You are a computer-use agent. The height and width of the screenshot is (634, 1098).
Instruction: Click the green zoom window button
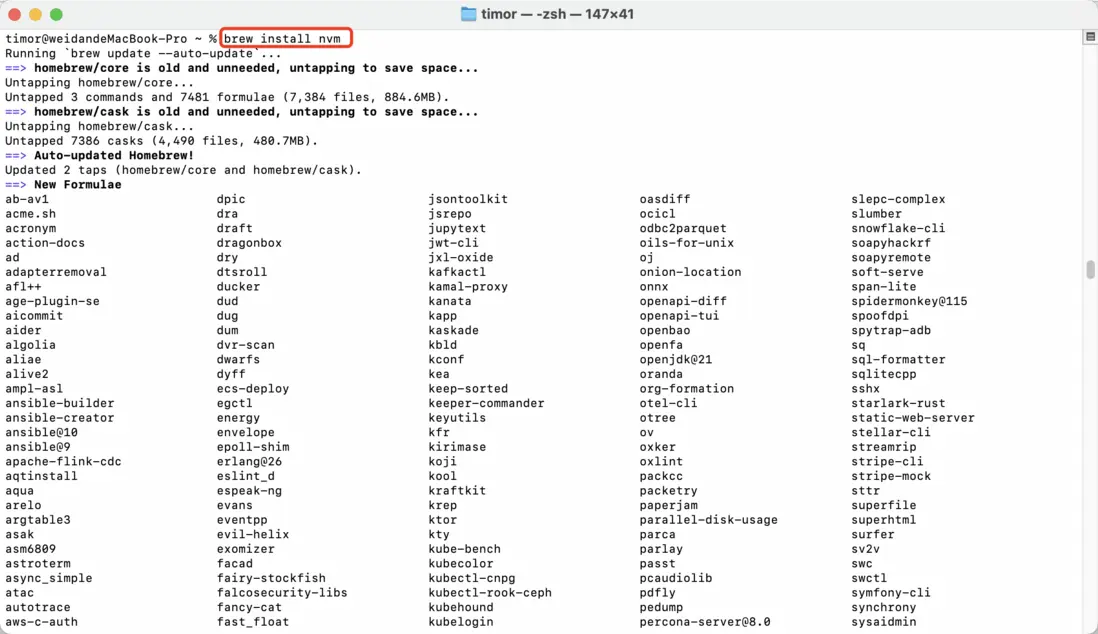point(57,14)
